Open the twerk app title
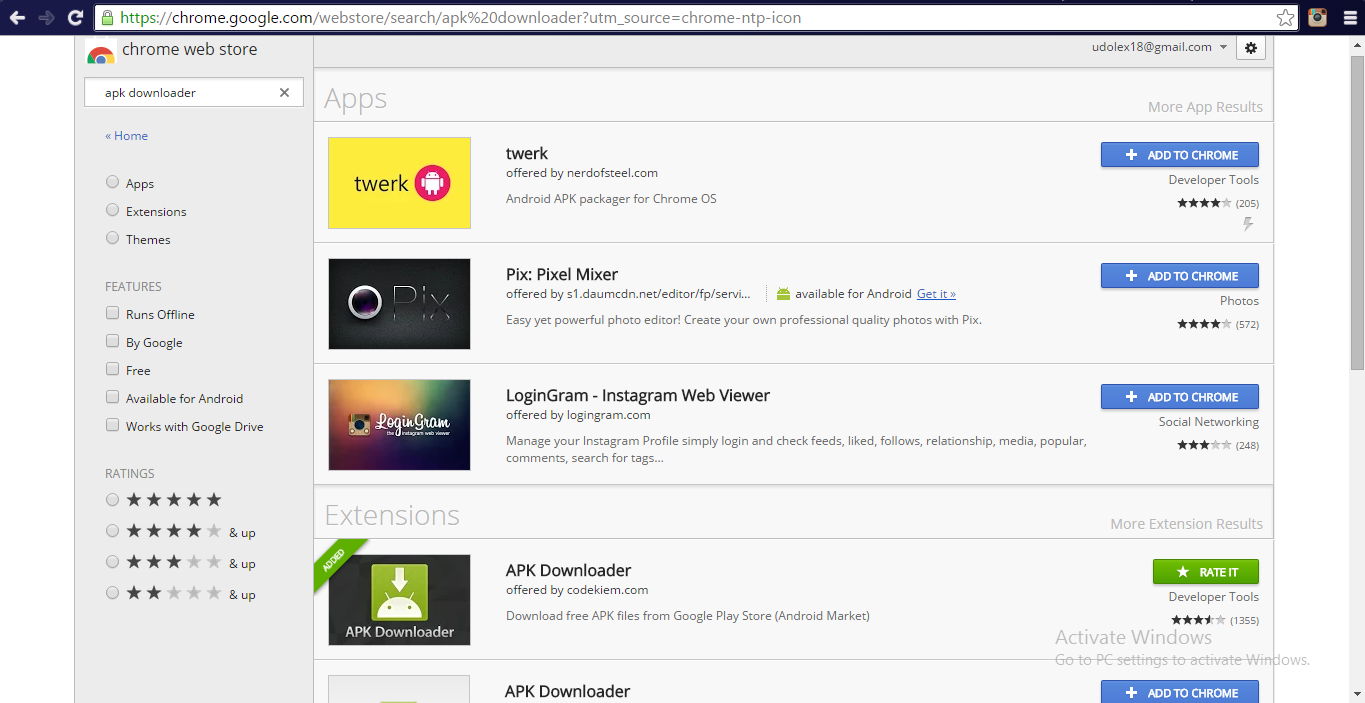The image size is (1365, 703). point(527,154)
